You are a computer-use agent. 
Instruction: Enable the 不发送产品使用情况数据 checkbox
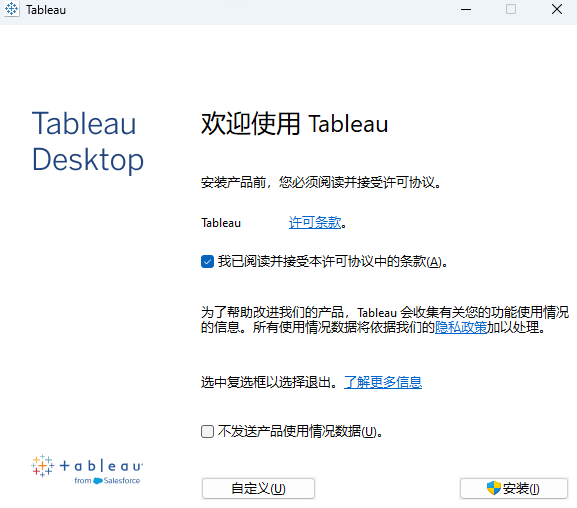coord(207,431)
